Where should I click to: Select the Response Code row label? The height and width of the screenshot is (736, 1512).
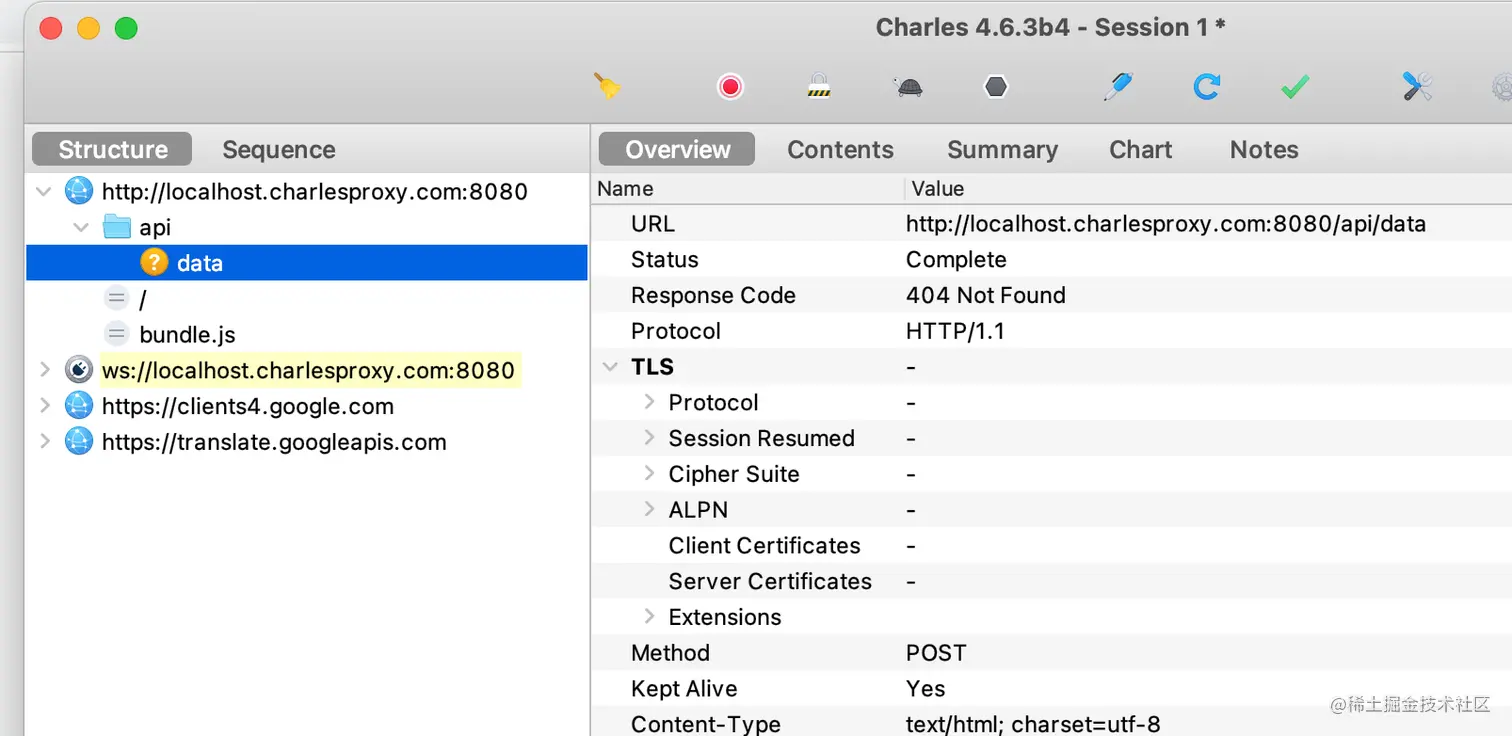(713, 296)
